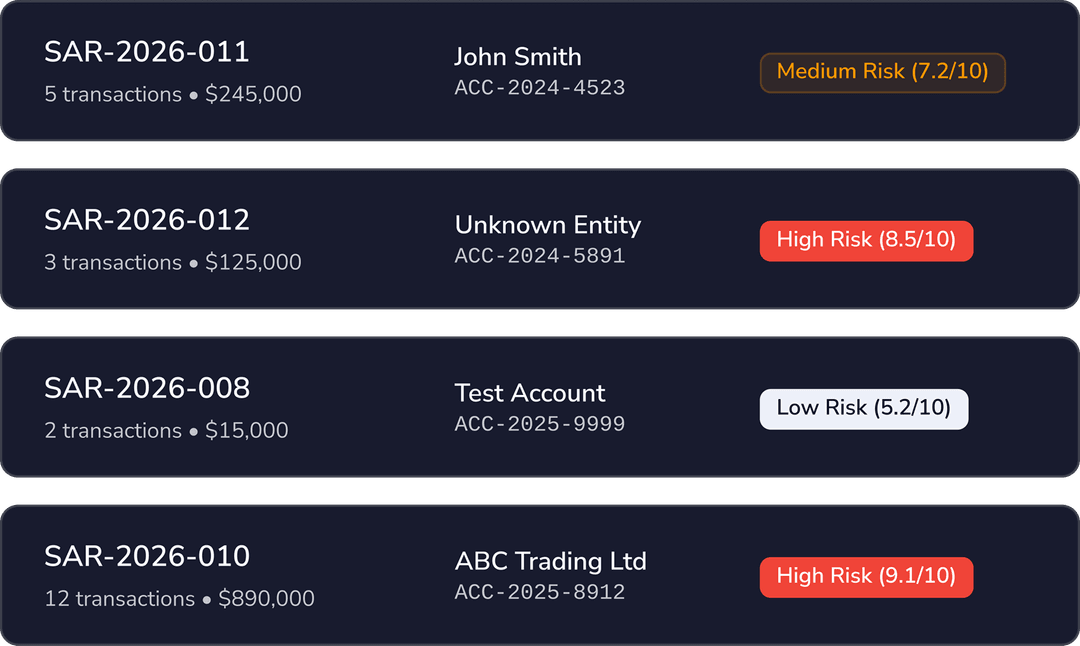The image size is (1080, 646).
Task: Click the $15,000 amount on SAR-2026-008
Action: 247,430
